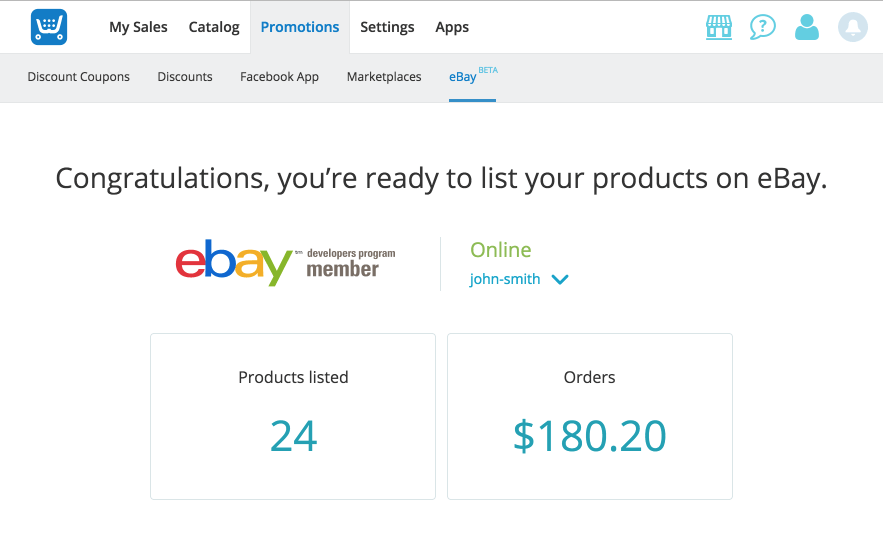
Task: Click the Products listed count 24
Action: [293, 436]
